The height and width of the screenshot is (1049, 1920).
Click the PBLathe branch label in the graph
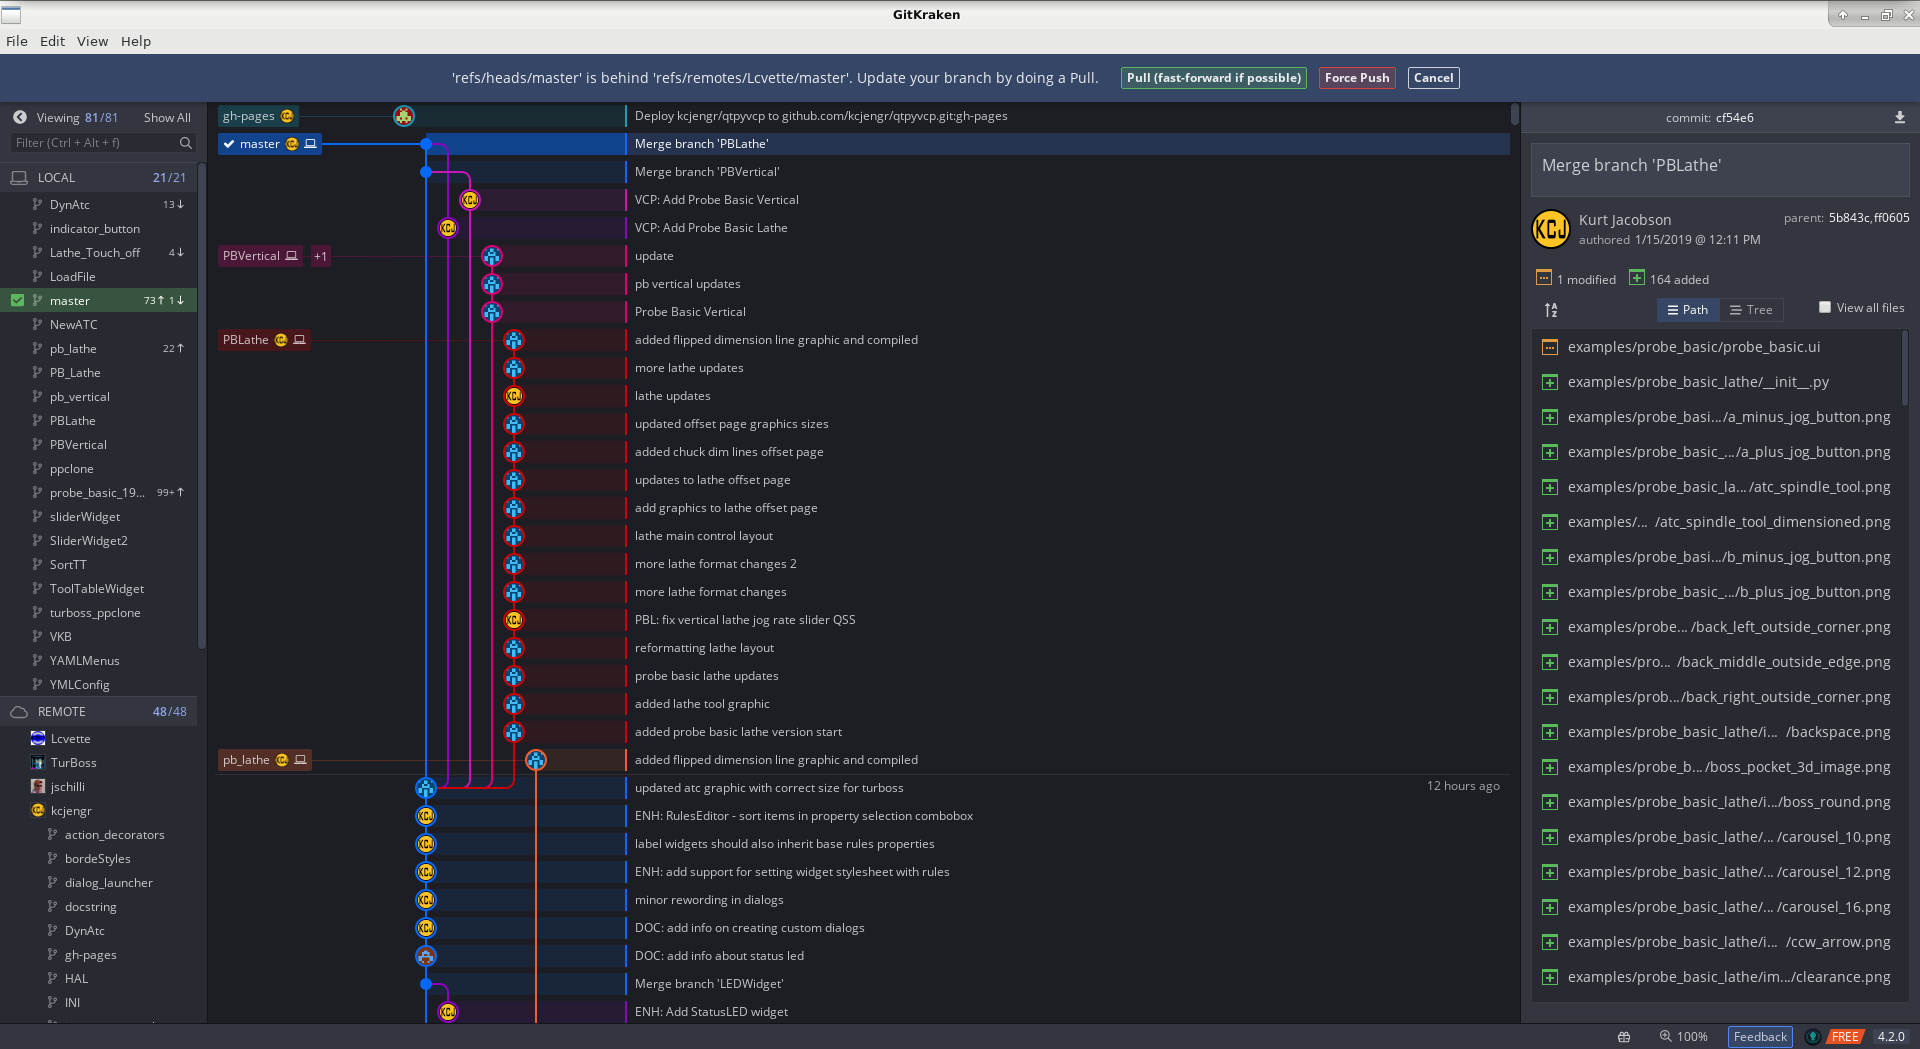click(x=264, y=340)
